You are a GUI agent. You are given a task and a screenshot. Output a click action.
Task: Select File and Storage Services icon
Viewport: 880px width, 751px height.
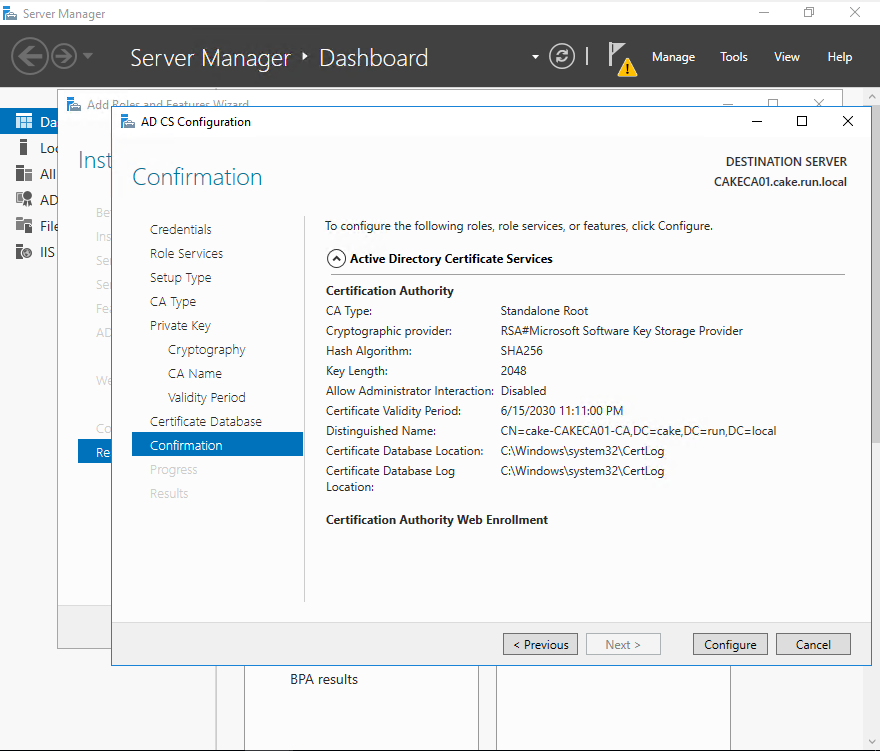coord(24,225)
